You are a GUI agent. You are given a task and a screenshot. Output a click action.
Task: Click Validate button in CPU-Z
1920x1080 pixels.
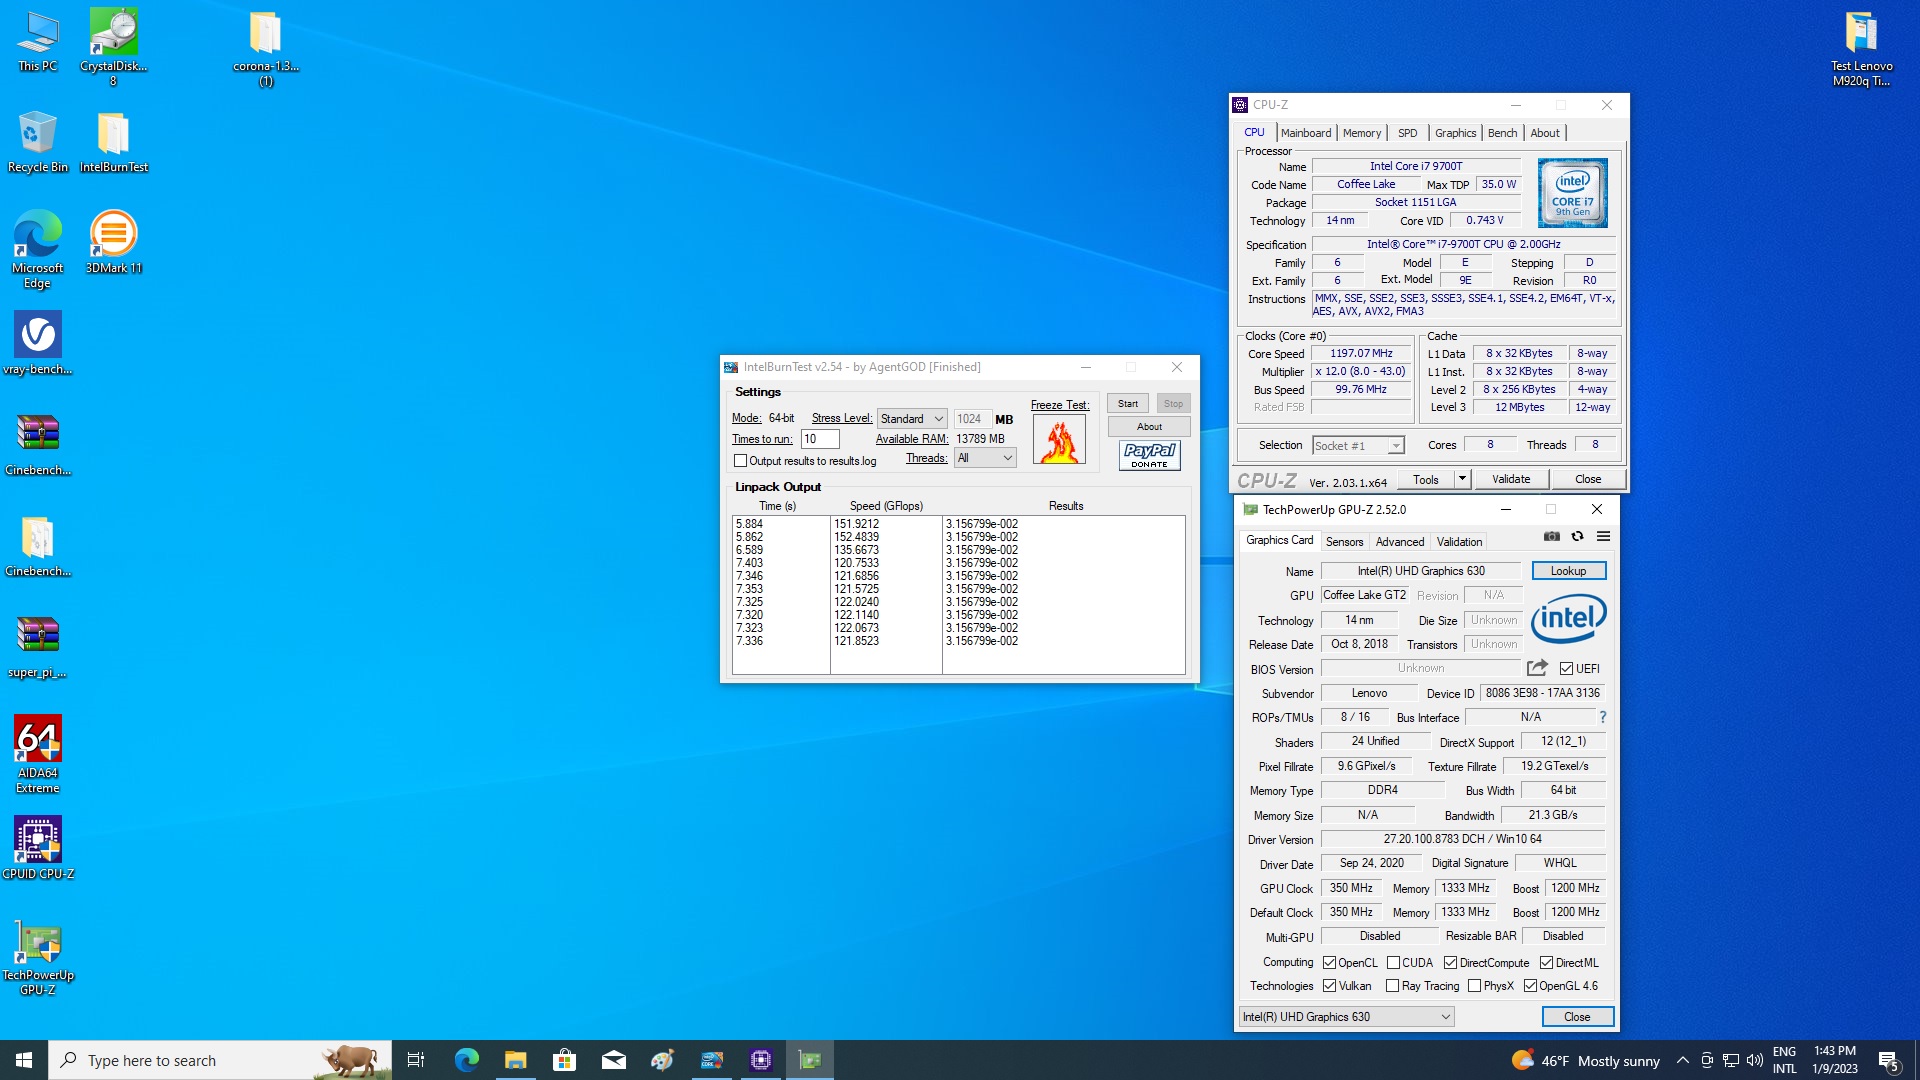(x=1510, y=479)
